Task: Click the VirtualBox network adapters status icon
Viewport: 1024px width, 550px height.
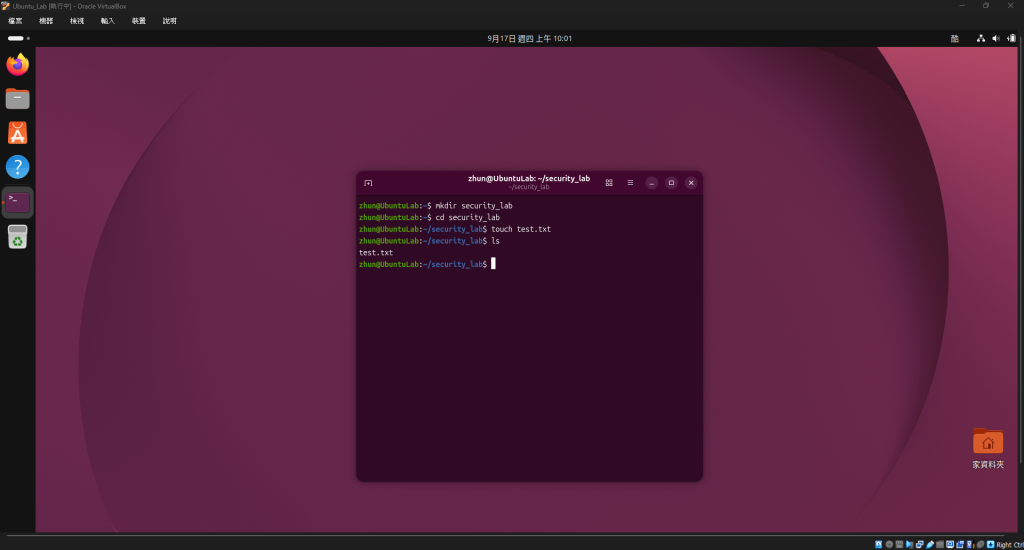Action: point(920,544)
